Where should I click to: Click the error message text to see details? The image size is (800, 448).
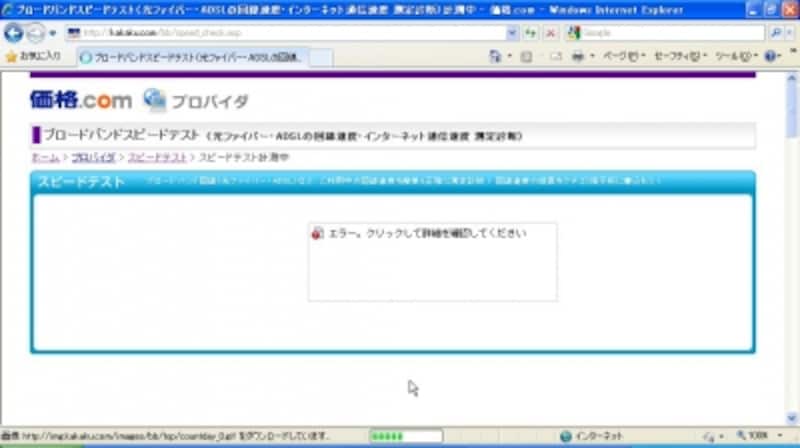[x=428, y=233]
